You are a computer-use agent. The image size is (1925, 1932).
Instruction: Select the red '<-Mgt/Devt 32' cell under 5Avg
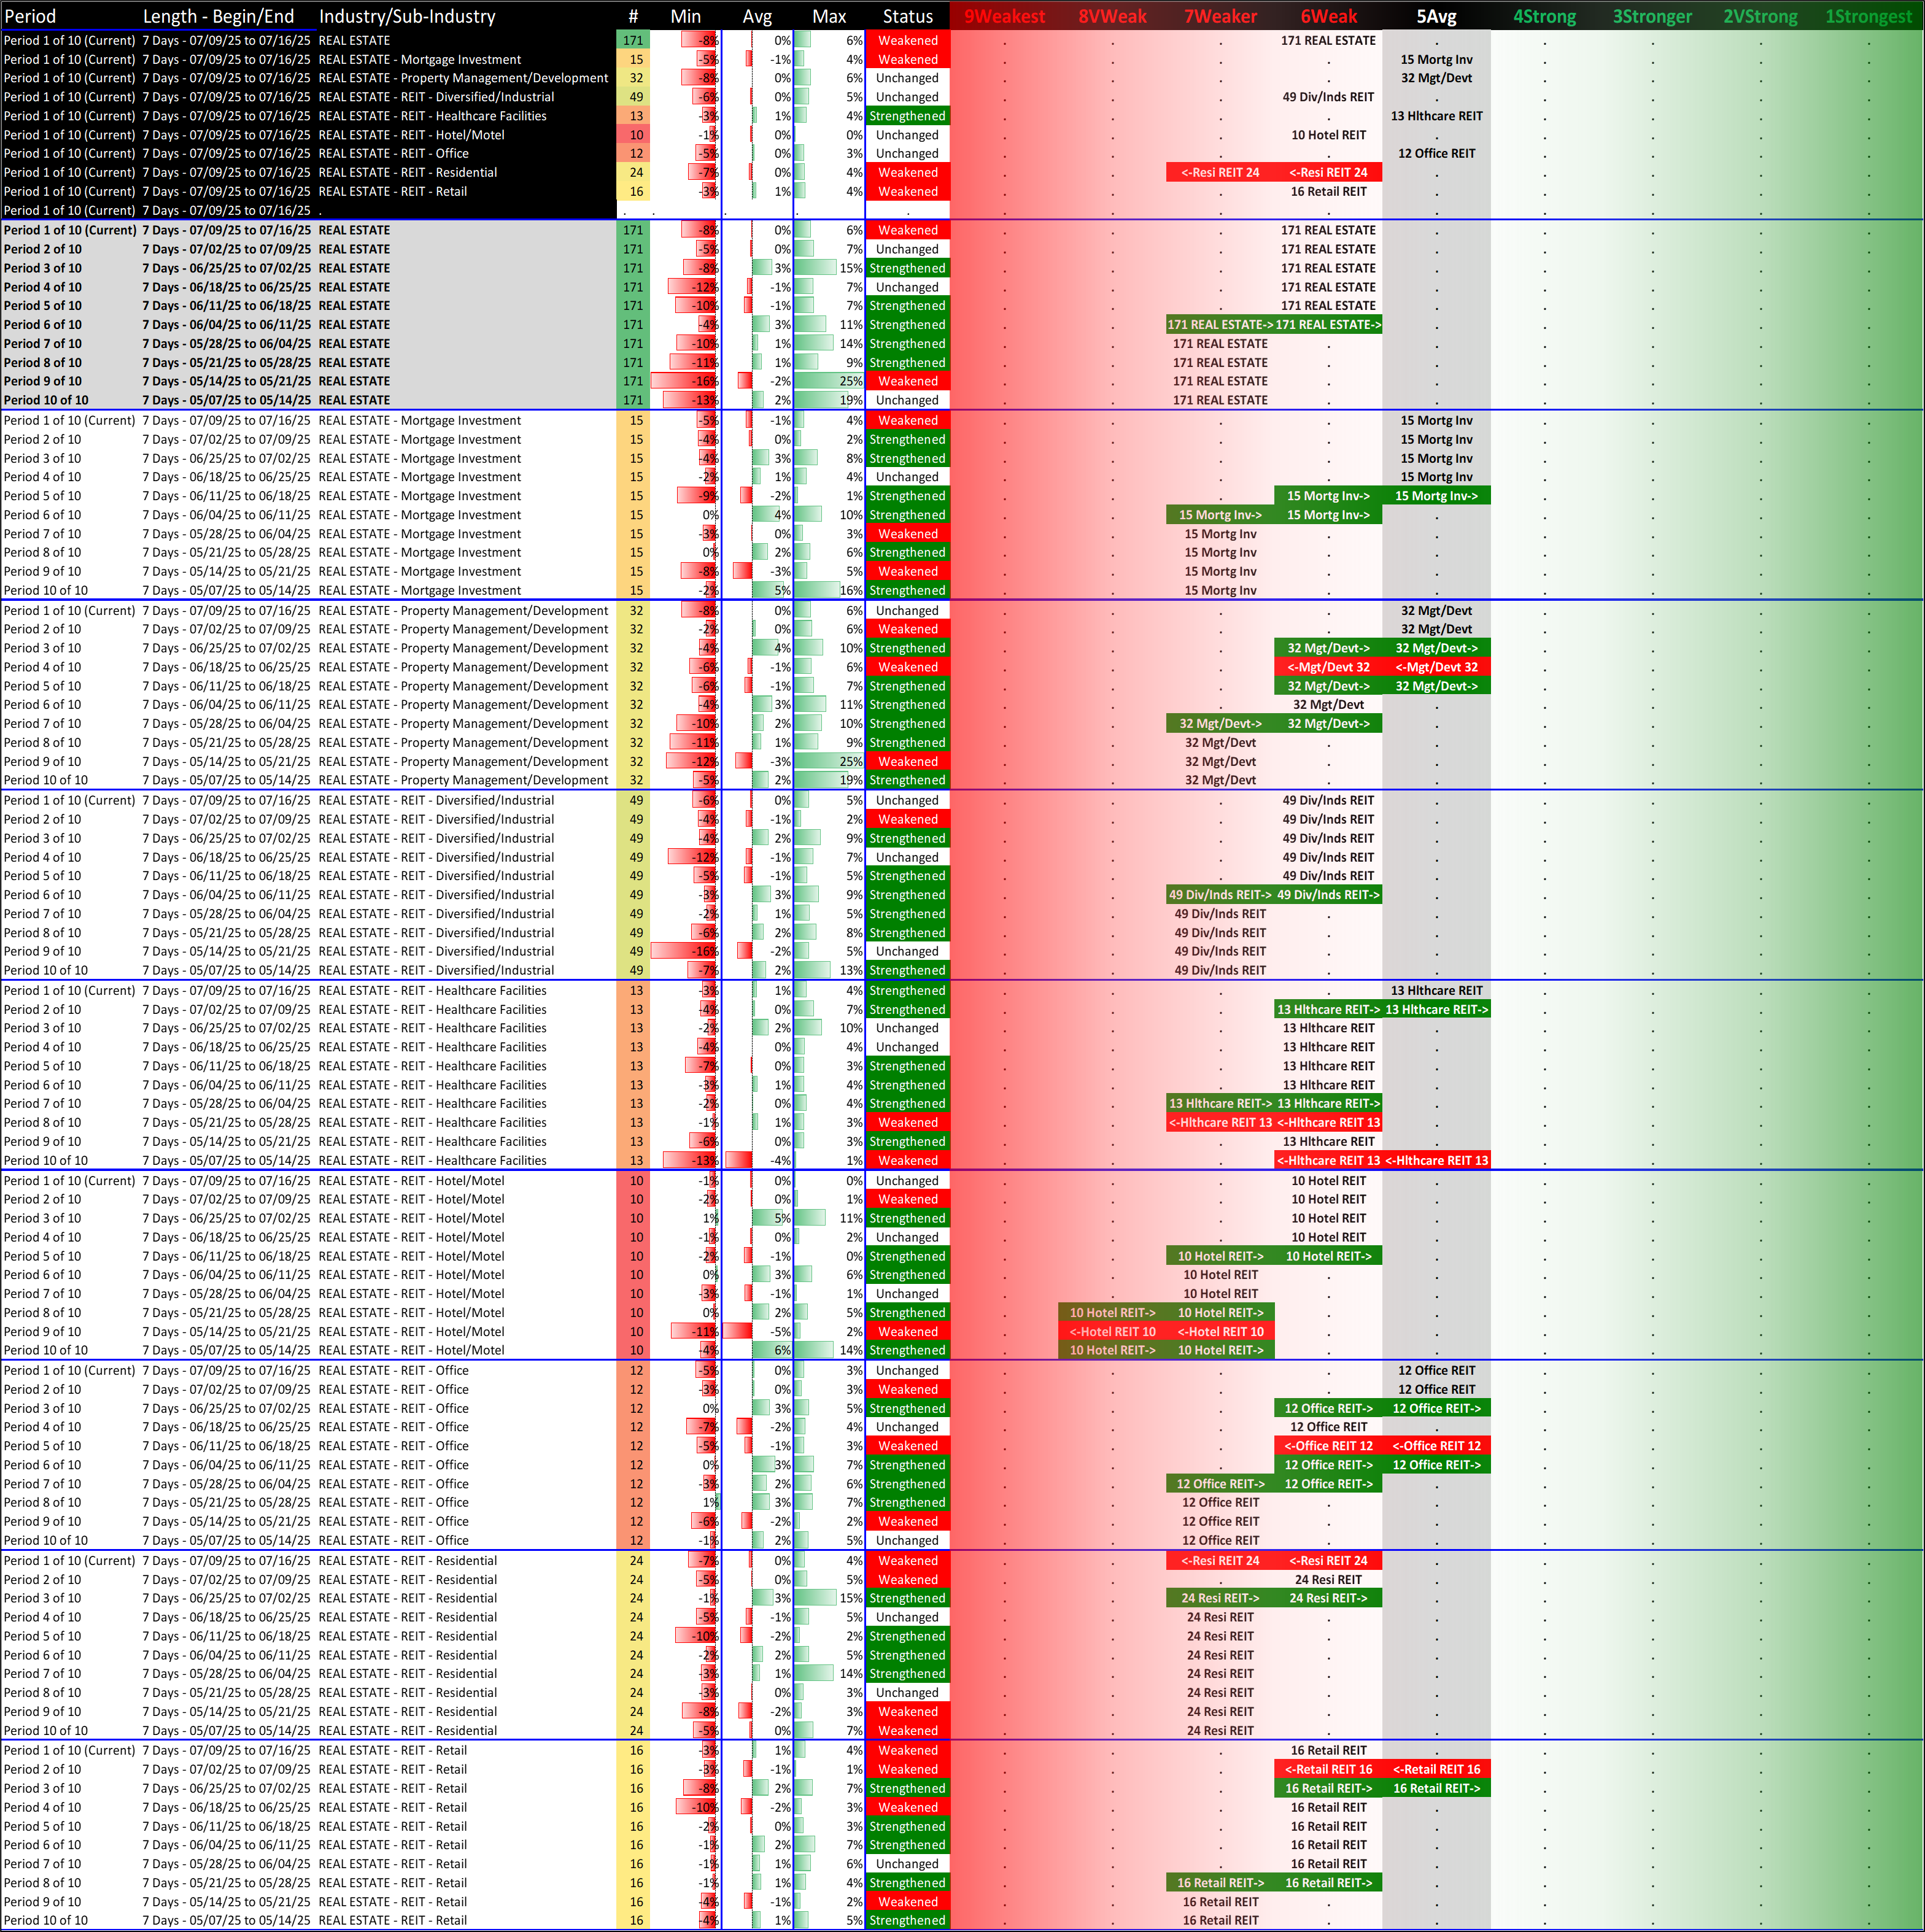[1436, 667]
